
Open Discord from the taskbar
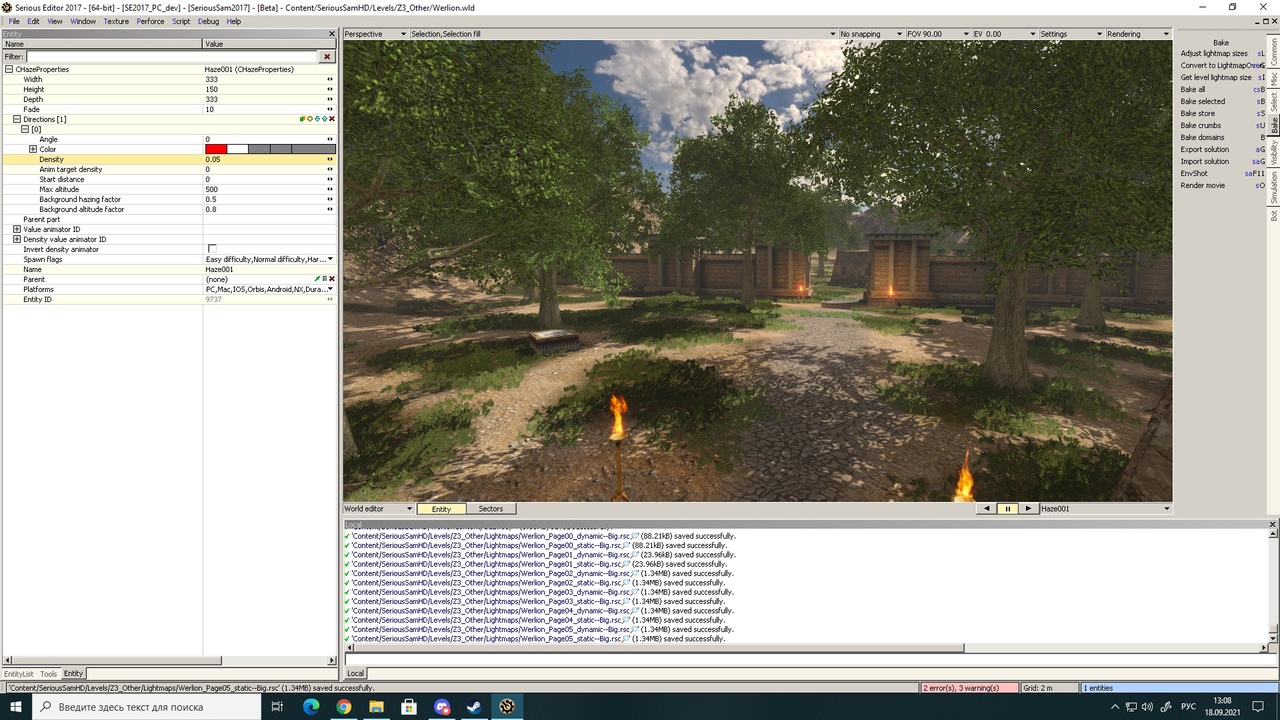443,707
